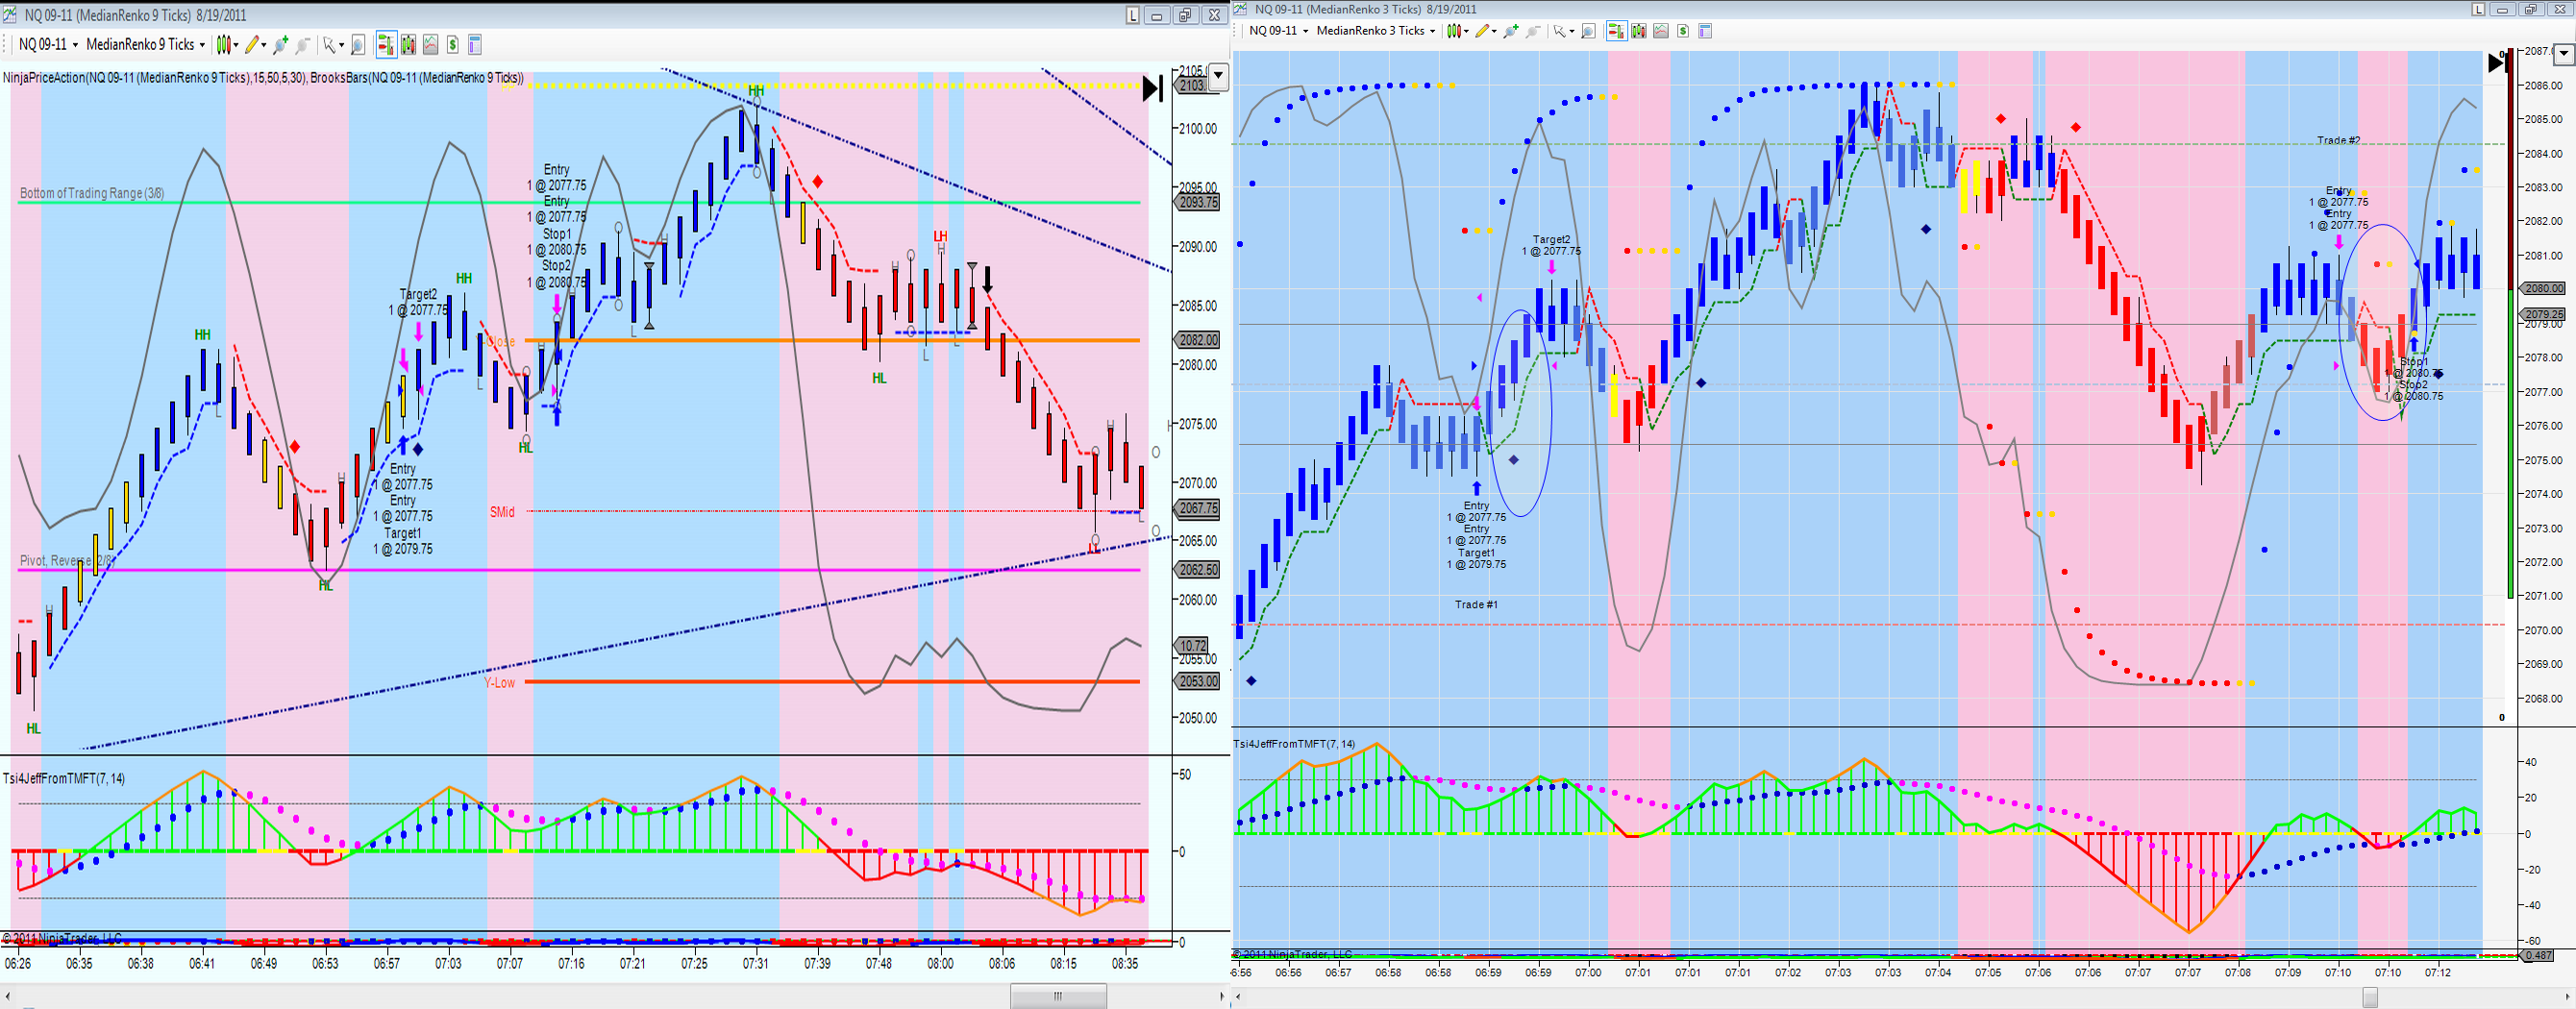Open drawing tools pencil dropdown, 9 Ticks window
The image size is (2576, 1009).
click(256, 44)
